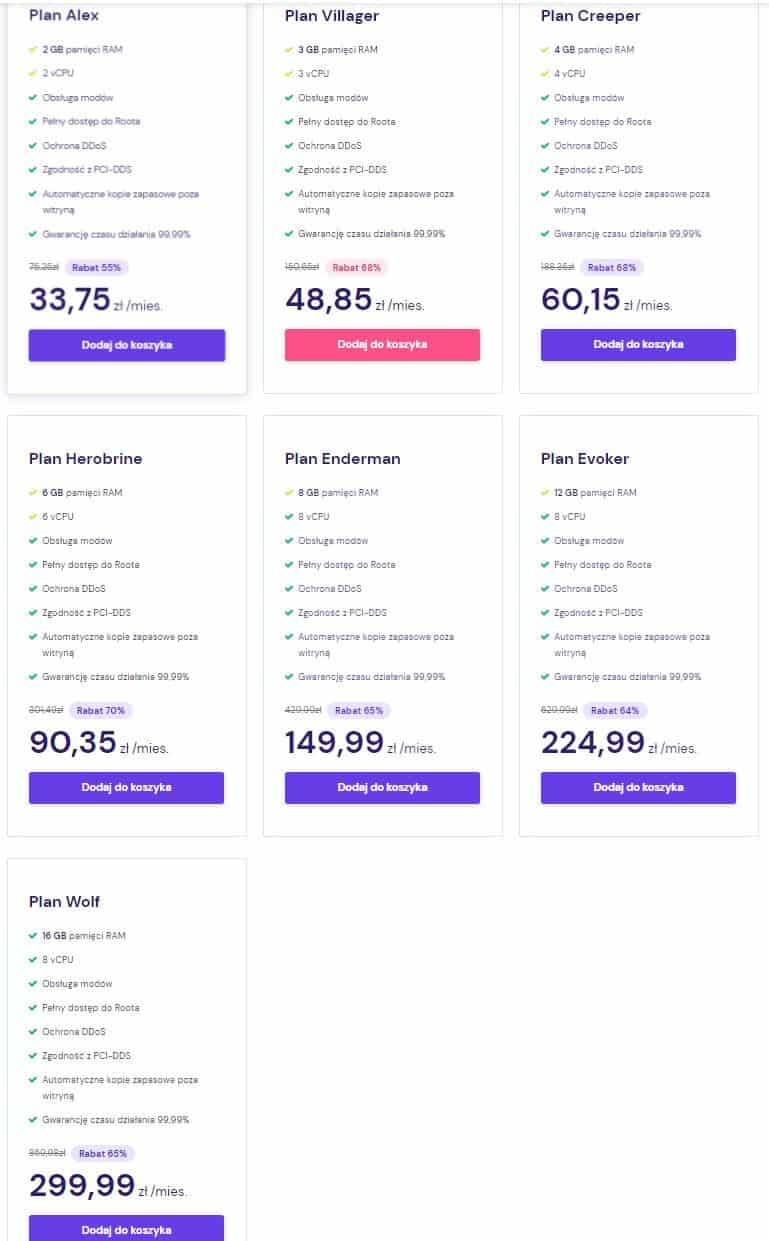The image size is (769, 1241).
Task: Click checkmark beside 3 vCPU in Plan Villager
Action: click(289, 74)
